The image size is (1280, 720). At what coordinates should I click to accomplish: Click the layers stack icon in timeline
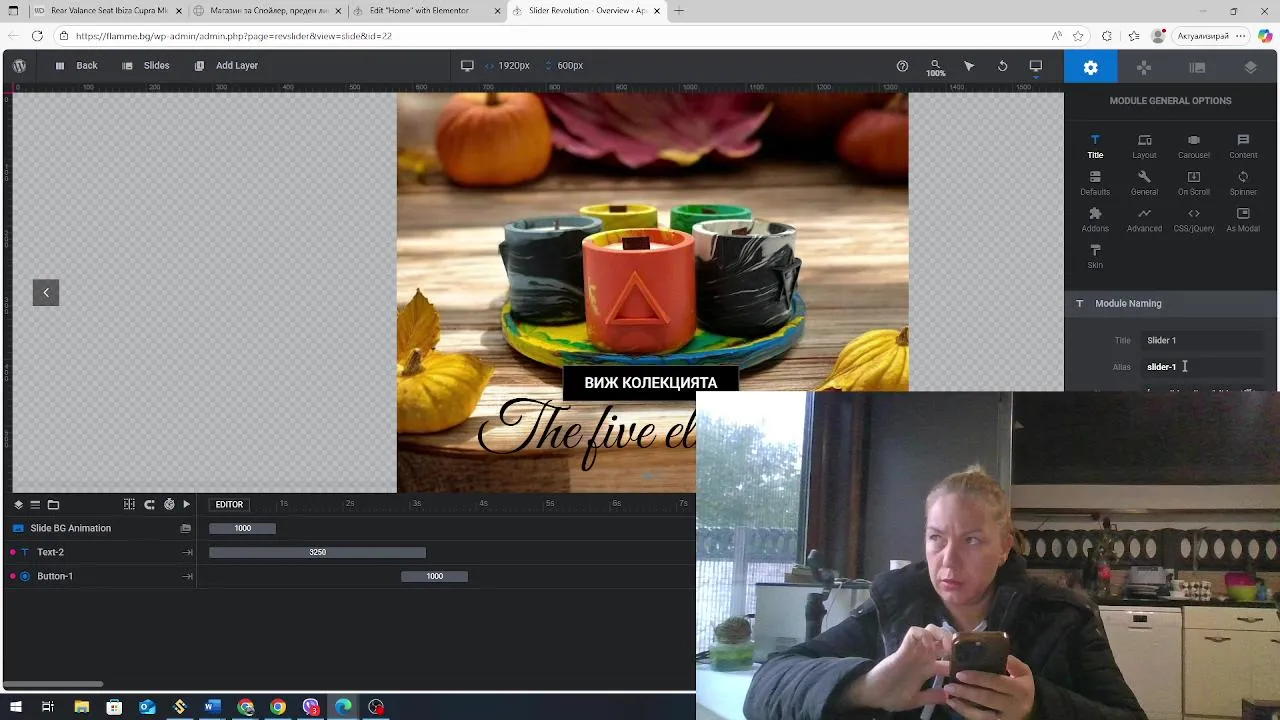click(x=18, y=505)
